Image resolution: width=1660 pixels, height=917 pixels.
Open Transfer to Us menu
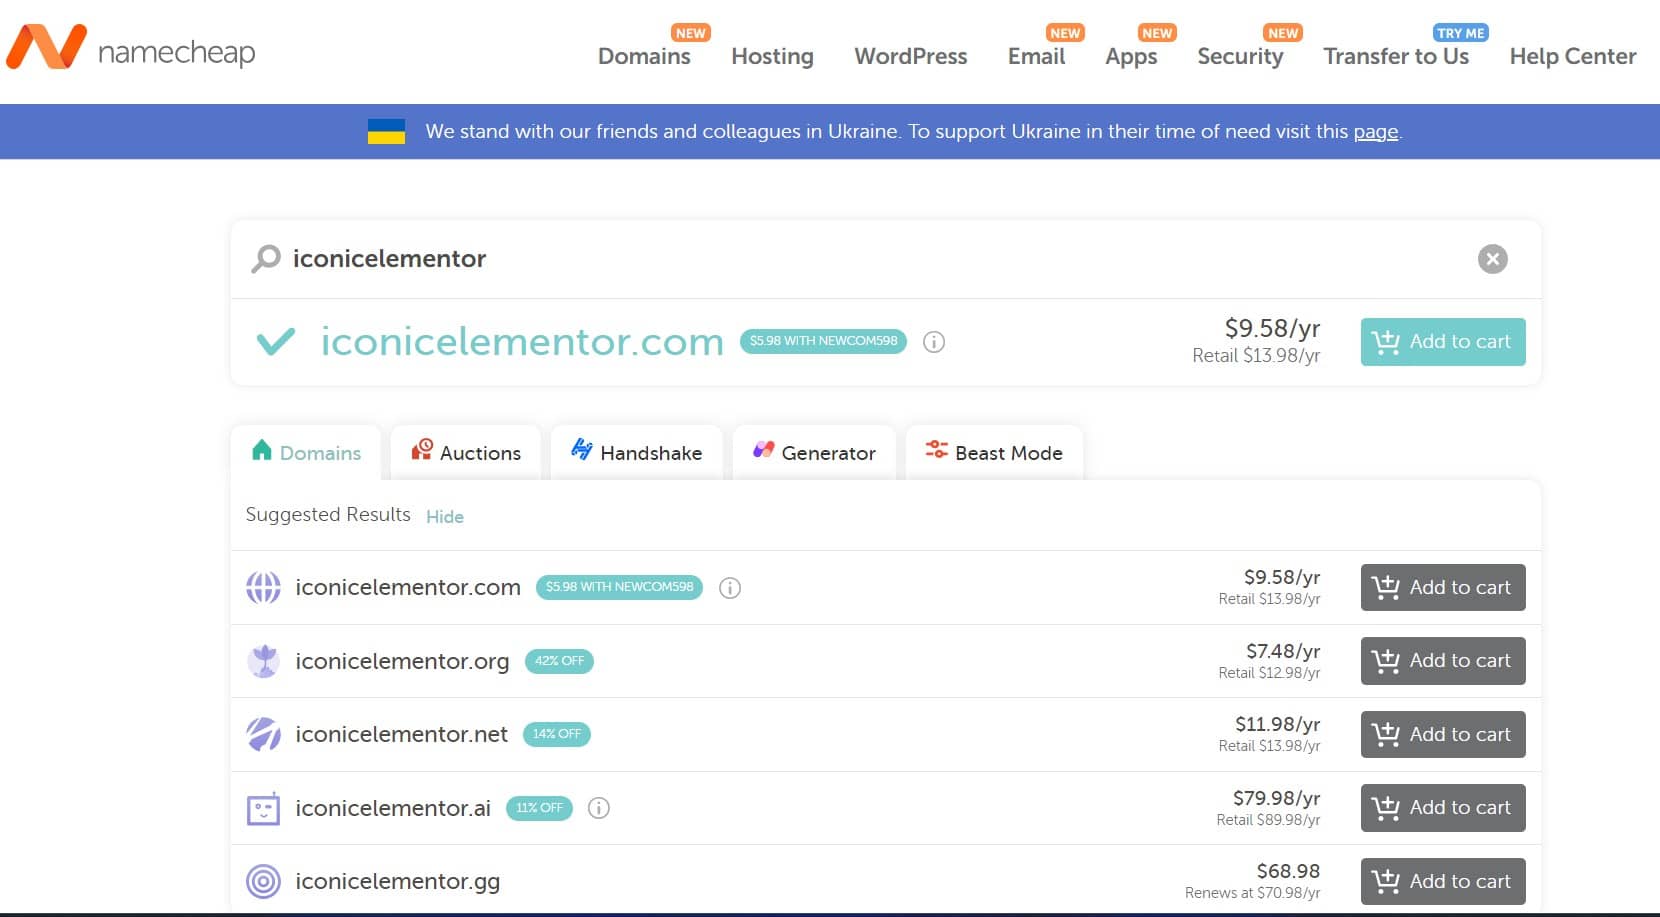(1396, 56)
